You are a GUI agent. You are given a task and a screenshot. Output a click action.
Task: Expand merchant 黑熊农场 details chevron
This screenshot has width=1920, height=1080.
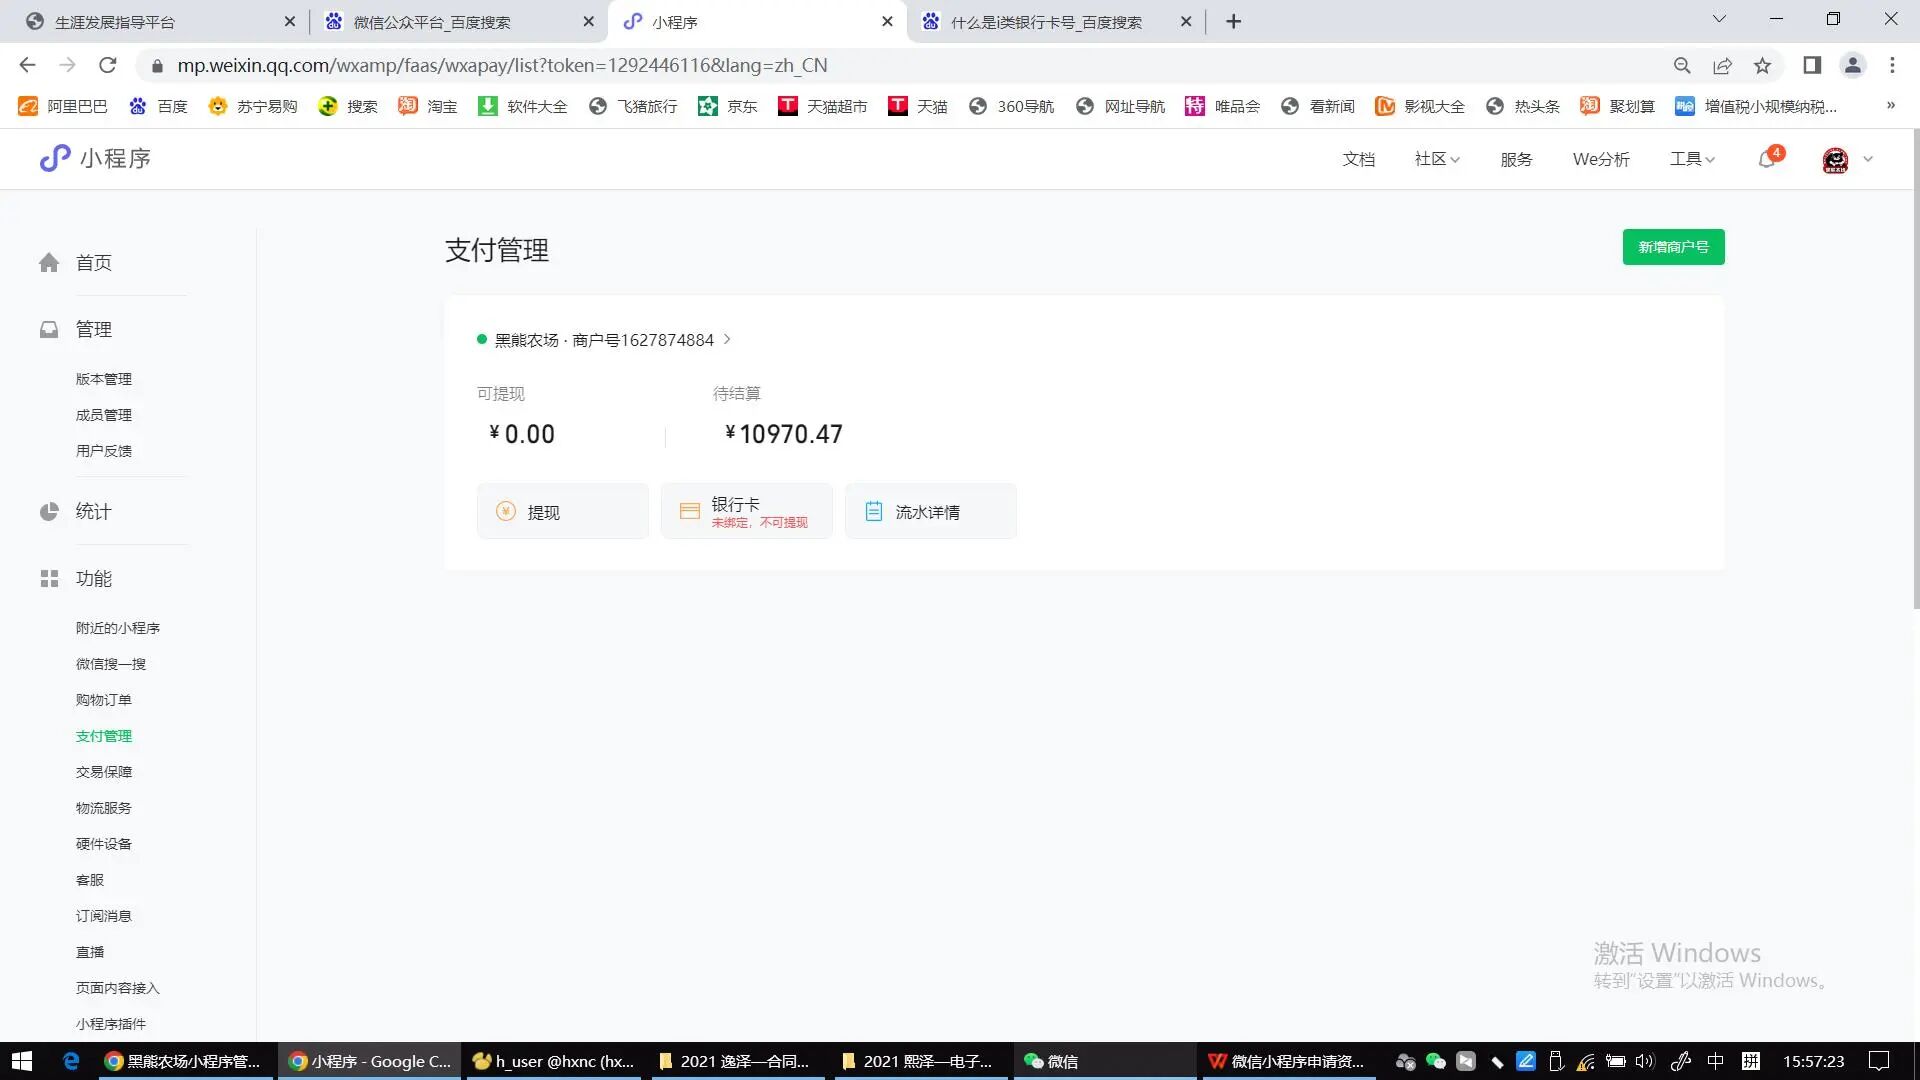click(727, 340)
